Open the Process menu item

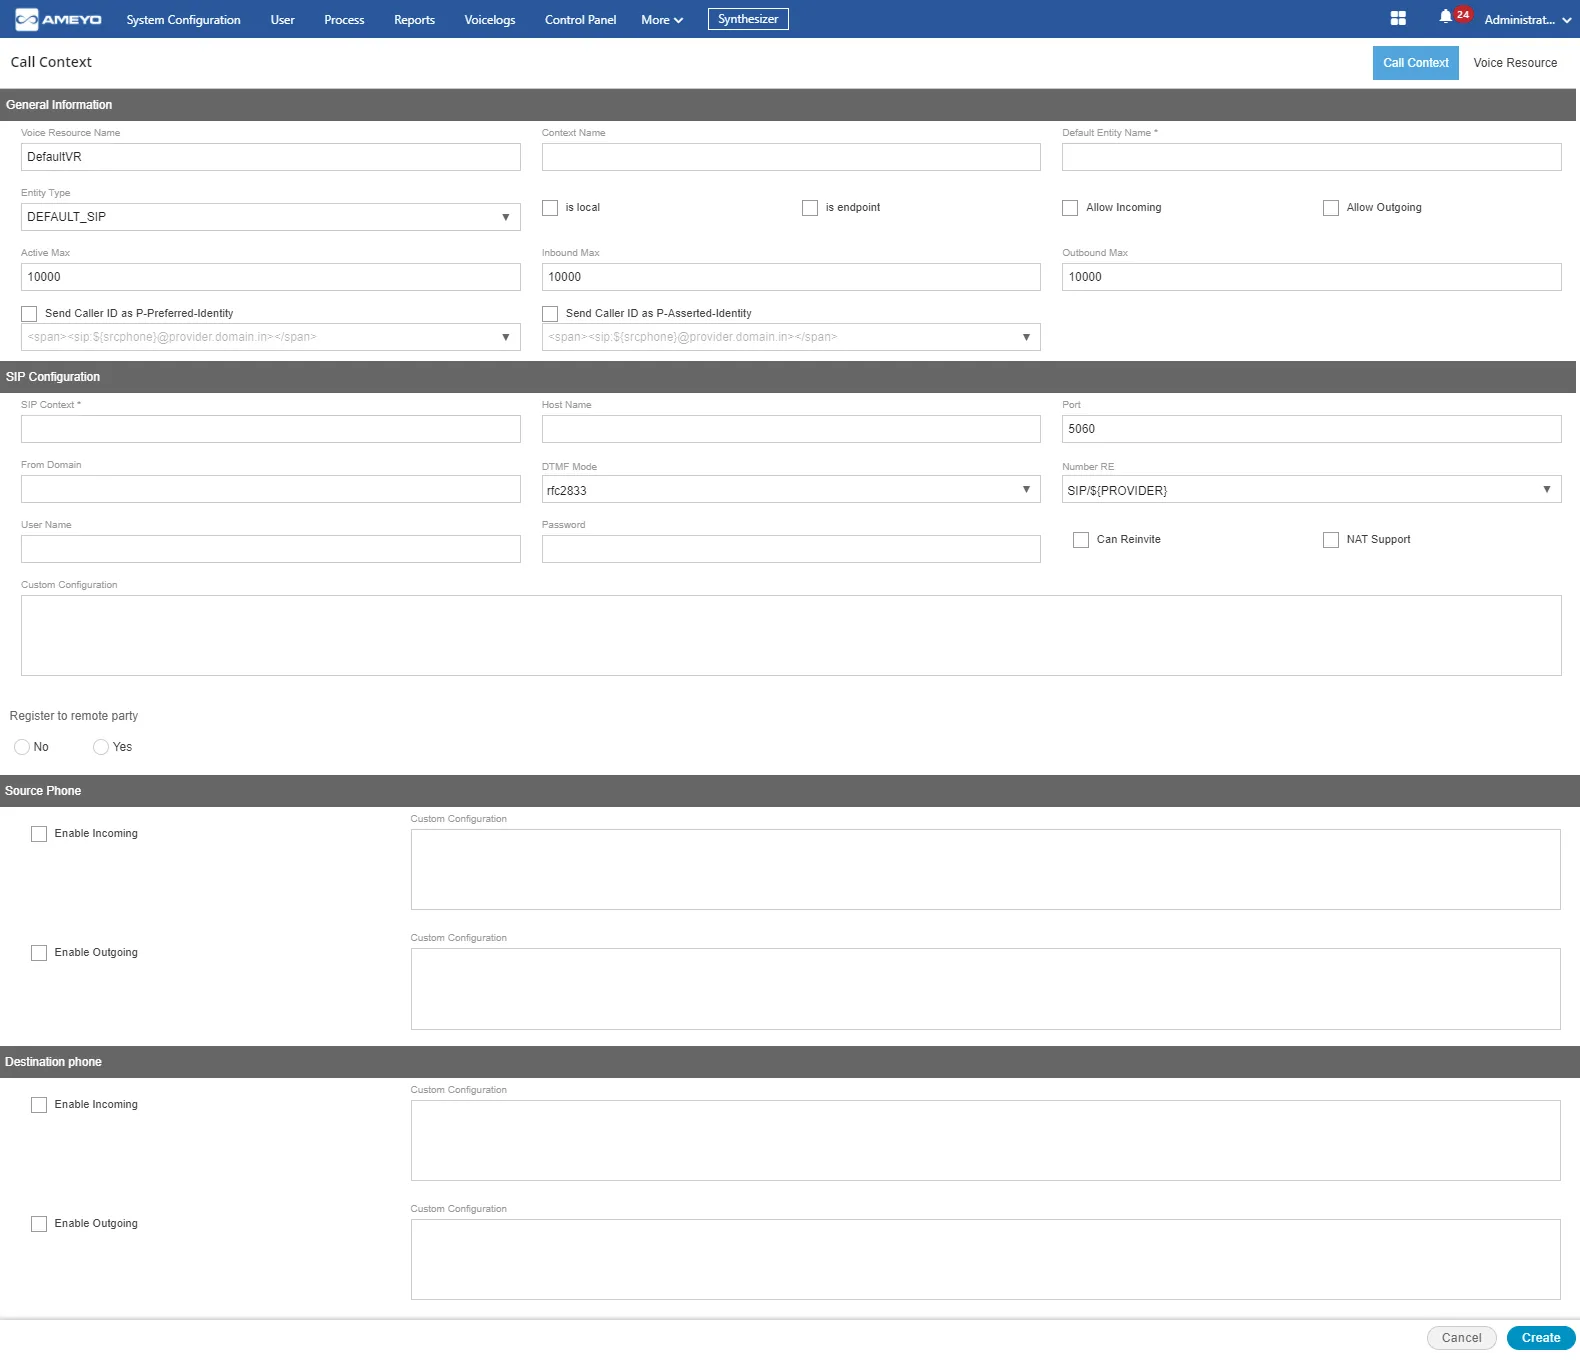coord(344,20)
